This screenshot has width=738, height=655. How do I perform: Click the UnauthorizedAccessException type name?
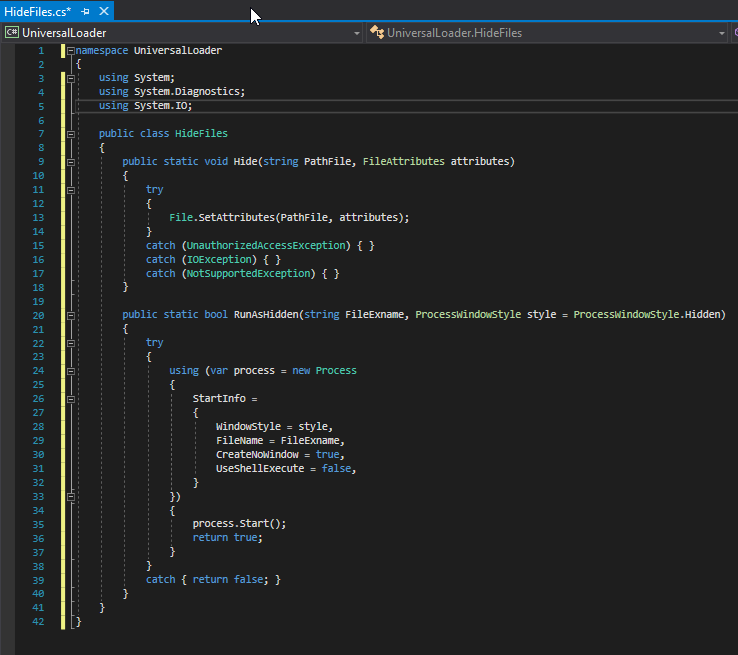pos(265,245)
